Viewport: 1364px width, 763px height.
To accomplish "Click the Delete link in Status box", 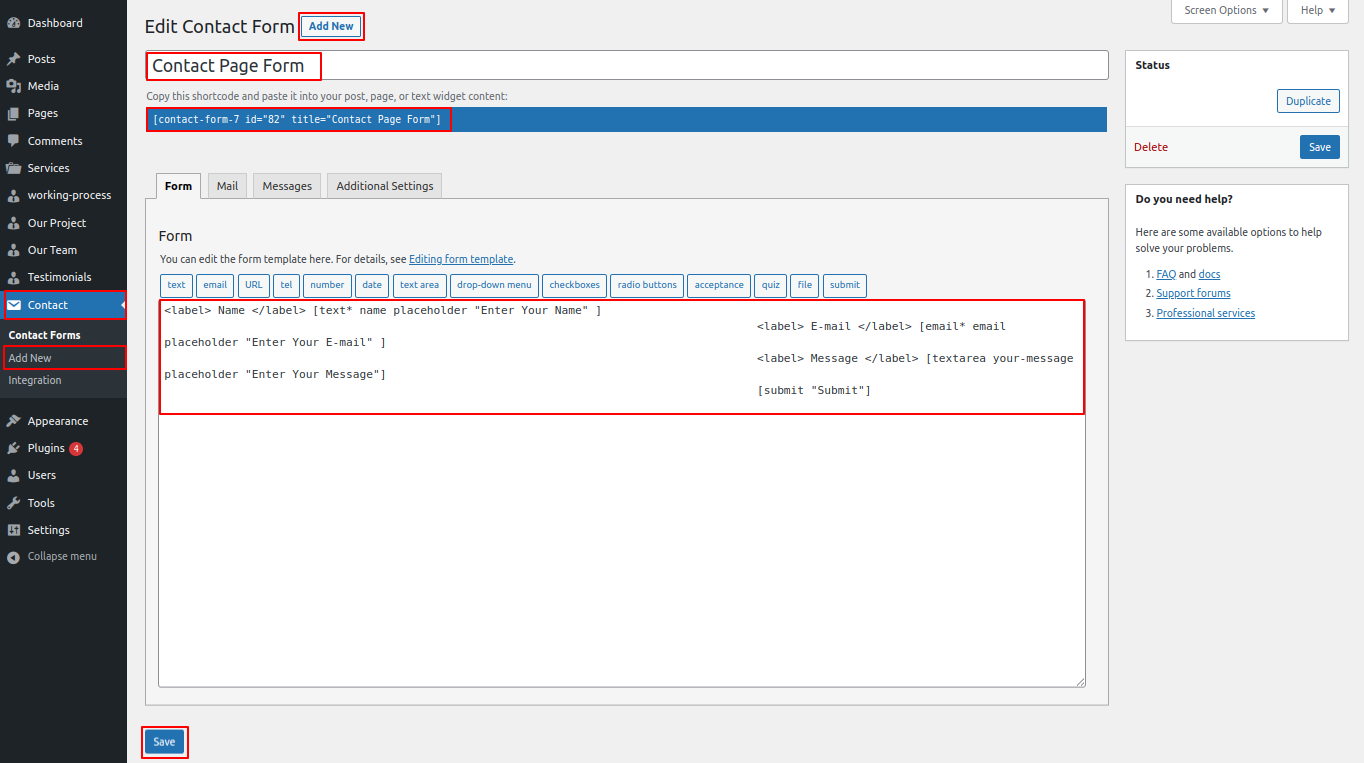I will pyautogui.click(x=1150, y=147).
